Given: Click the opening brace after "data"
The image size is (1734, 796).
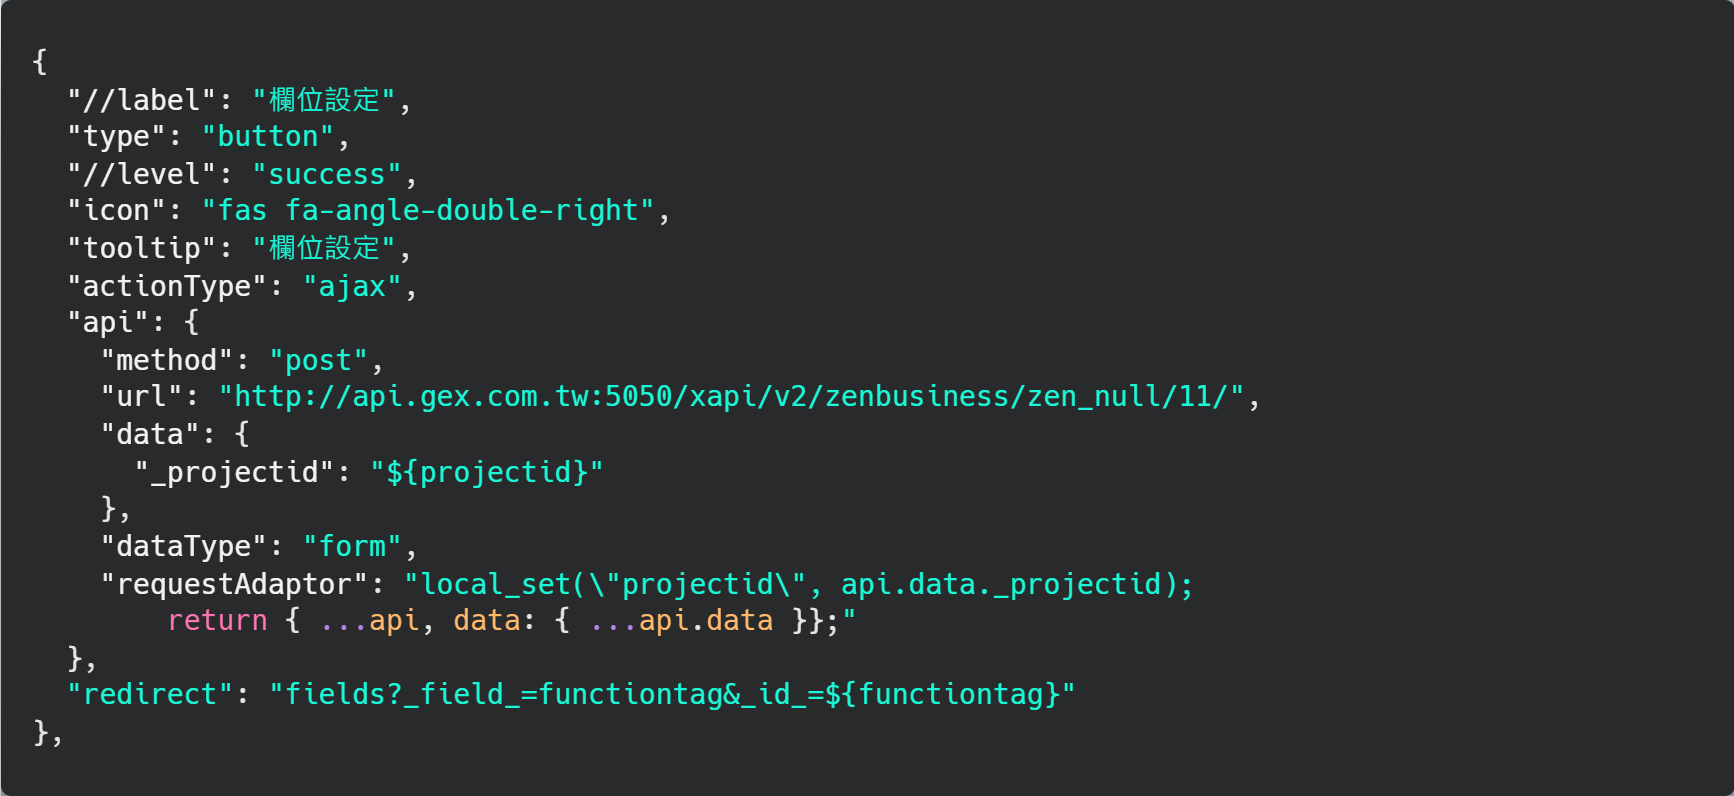Looking at the screenshot, I should 242,435.
